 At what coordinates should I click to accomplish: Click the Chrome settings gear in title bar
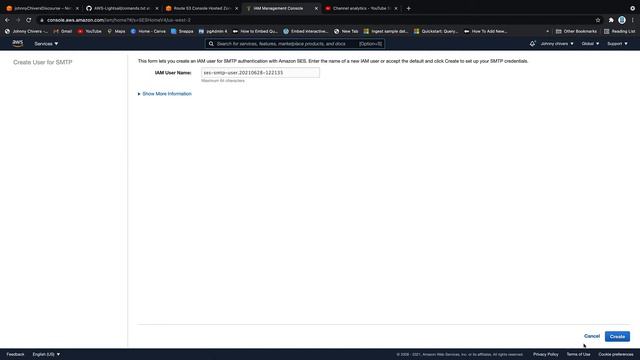[x=632, y=8]
